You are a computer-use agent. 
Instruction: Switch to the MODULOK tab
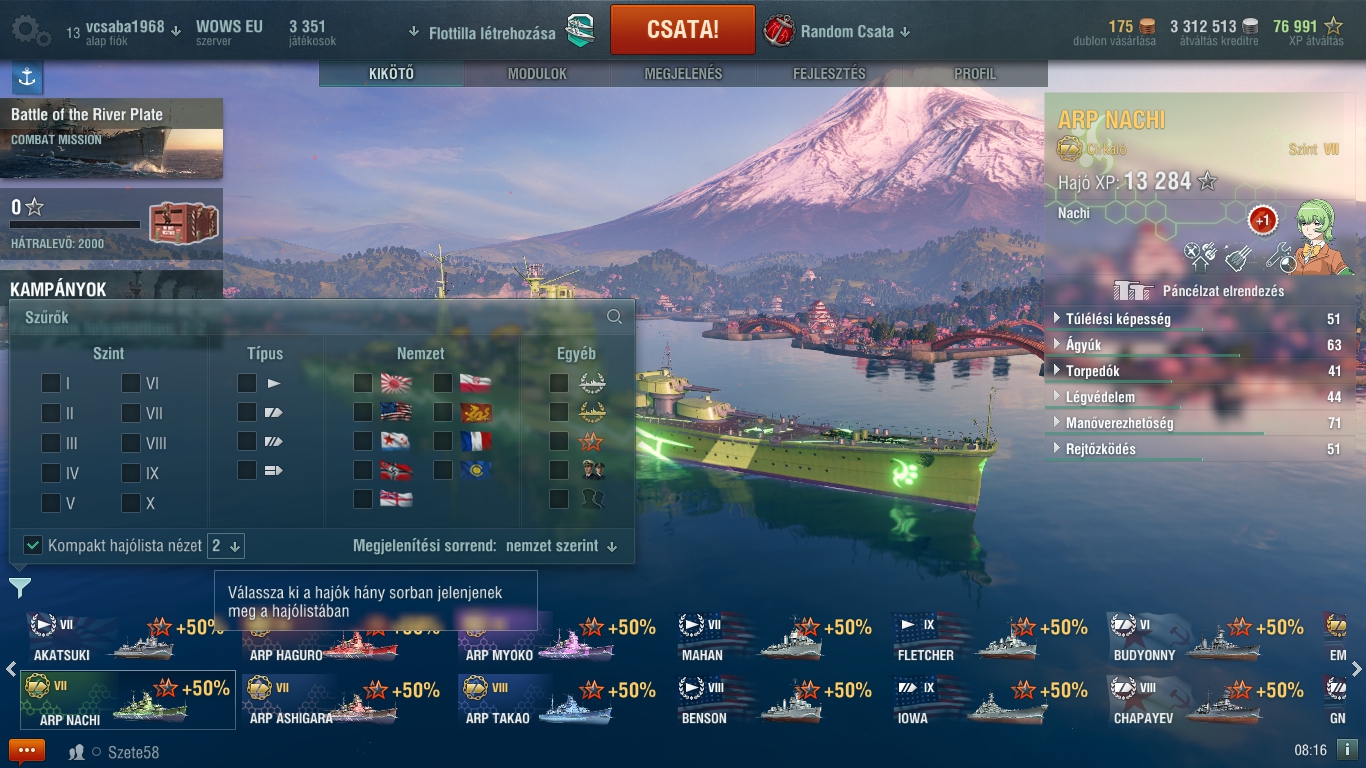coord(537,74)
